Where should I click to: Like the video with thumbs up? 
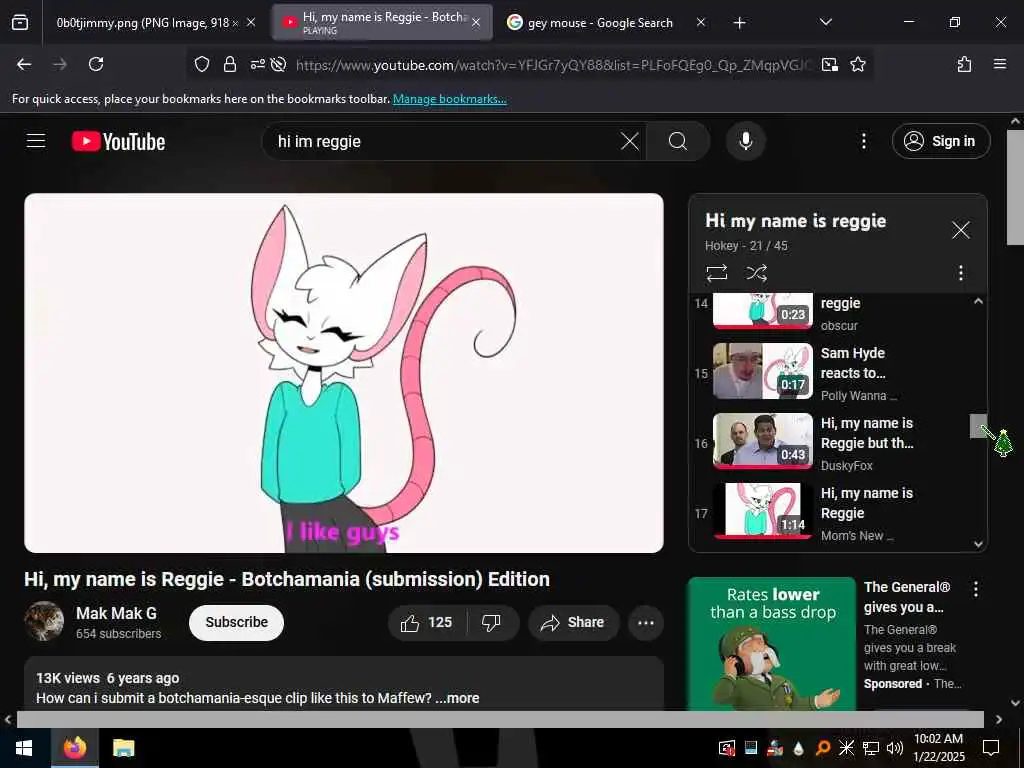click(428, 622)
